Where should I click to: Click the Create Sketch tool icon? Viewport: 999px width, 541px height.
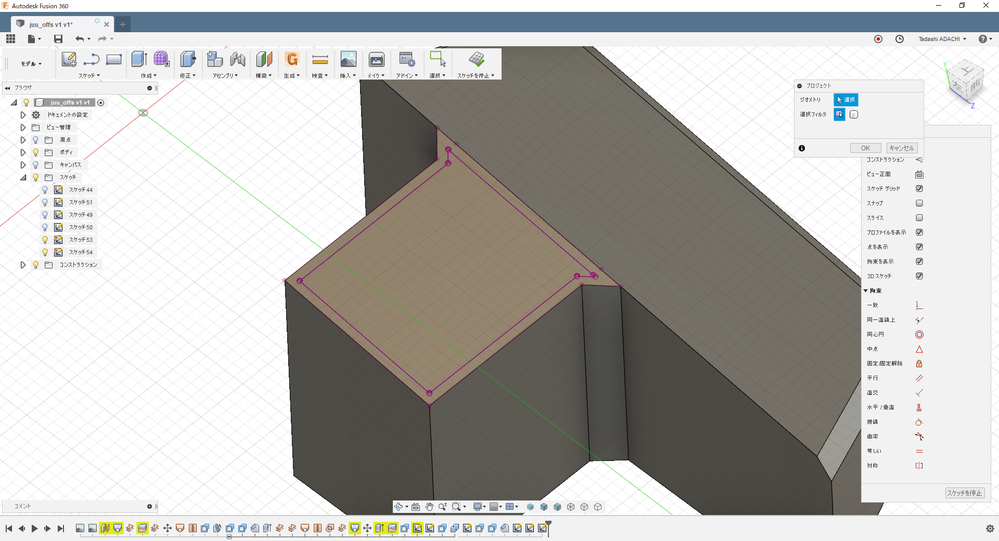[x=69, y=60]
